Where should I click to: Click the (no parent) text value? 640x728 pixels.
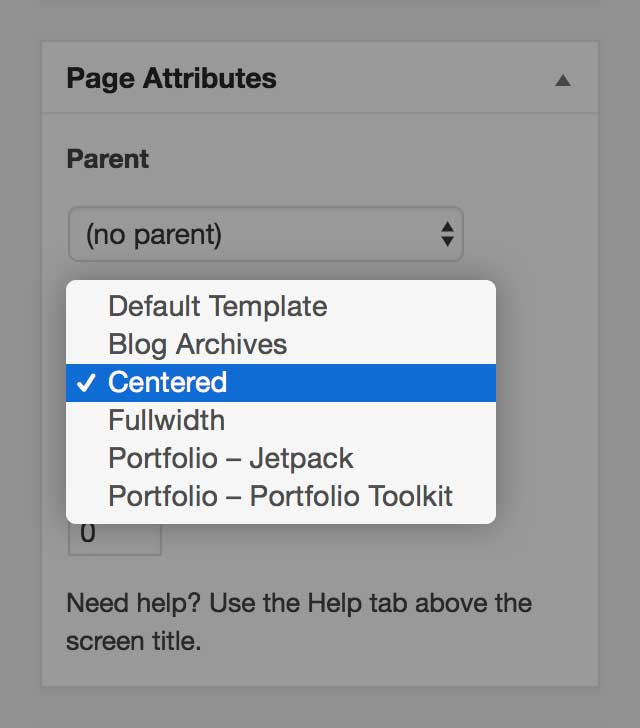[154, 234]
